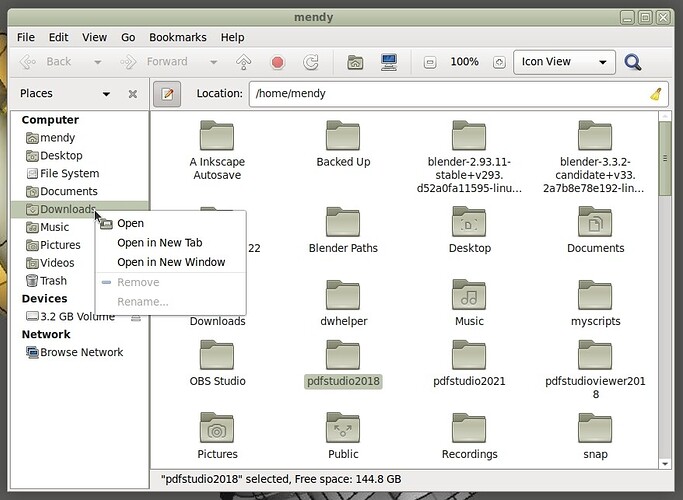Select the Backed Up folder
Screen dimensions: 683x500
tap(343, 144)
